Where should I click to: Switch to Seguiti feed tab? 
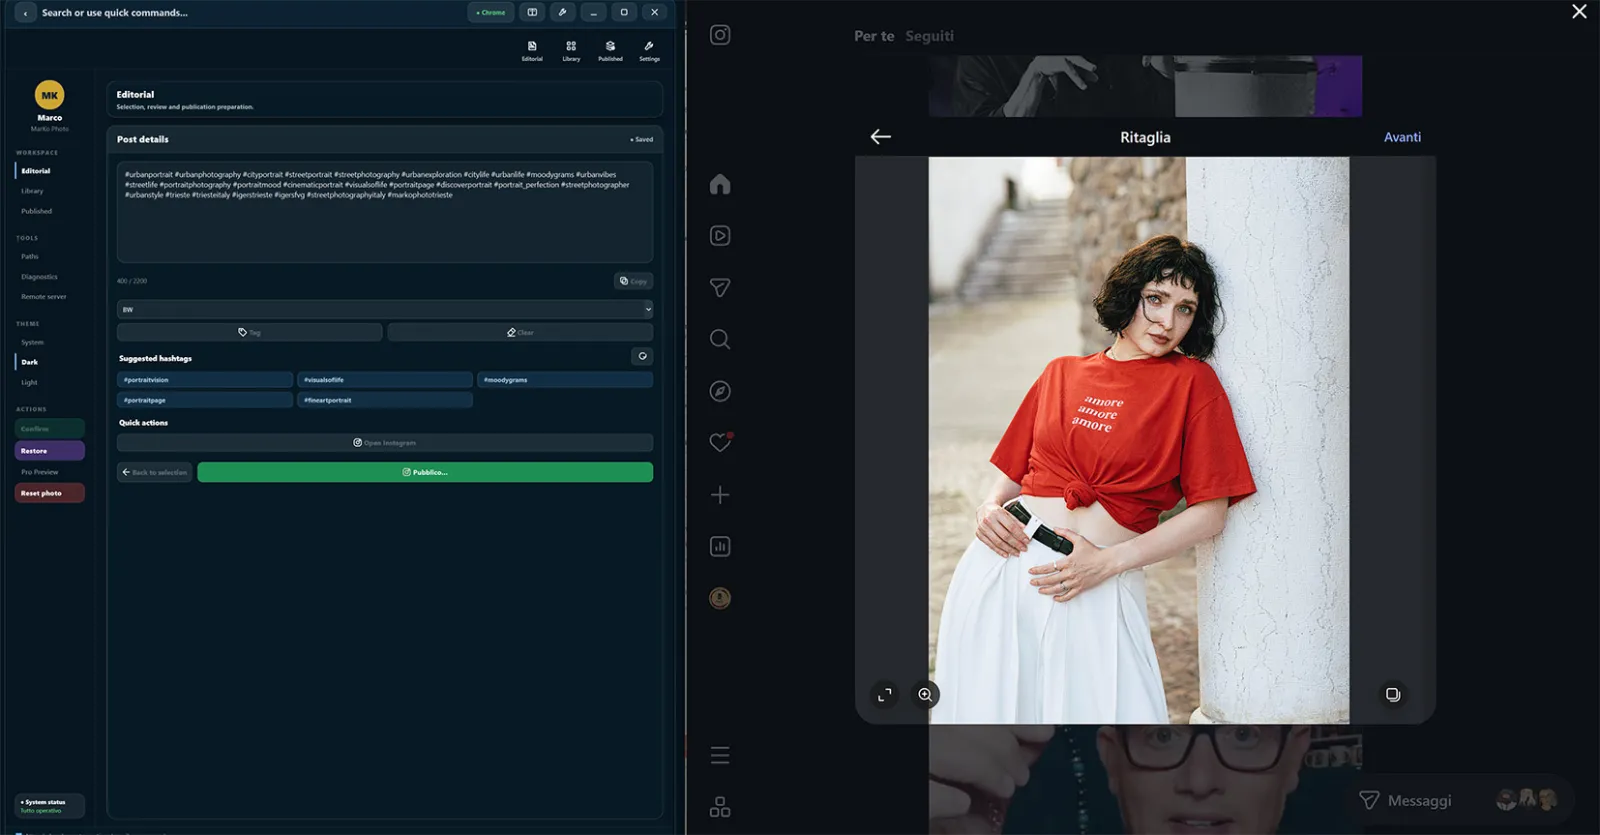click(929, 36)
